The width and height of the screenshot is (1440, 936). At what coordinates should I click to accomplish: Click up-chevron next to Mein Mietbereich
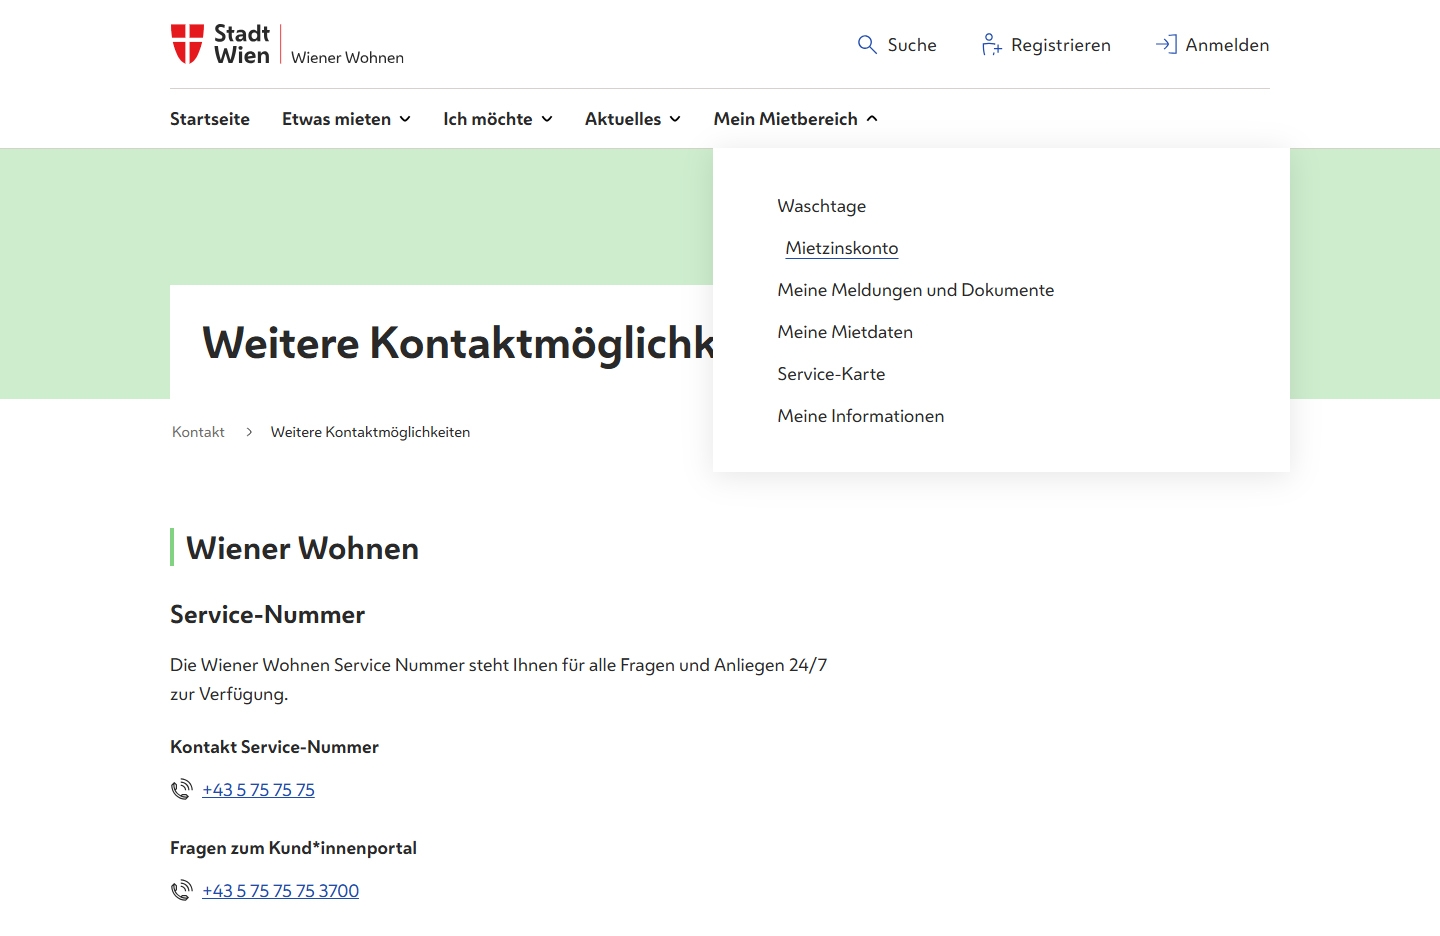(x=872, y=119)
